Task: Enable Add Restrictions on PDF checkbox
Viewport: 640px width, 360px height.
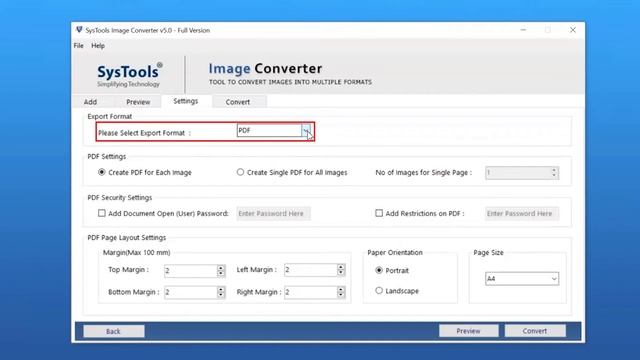Action: tap(379, 213)
